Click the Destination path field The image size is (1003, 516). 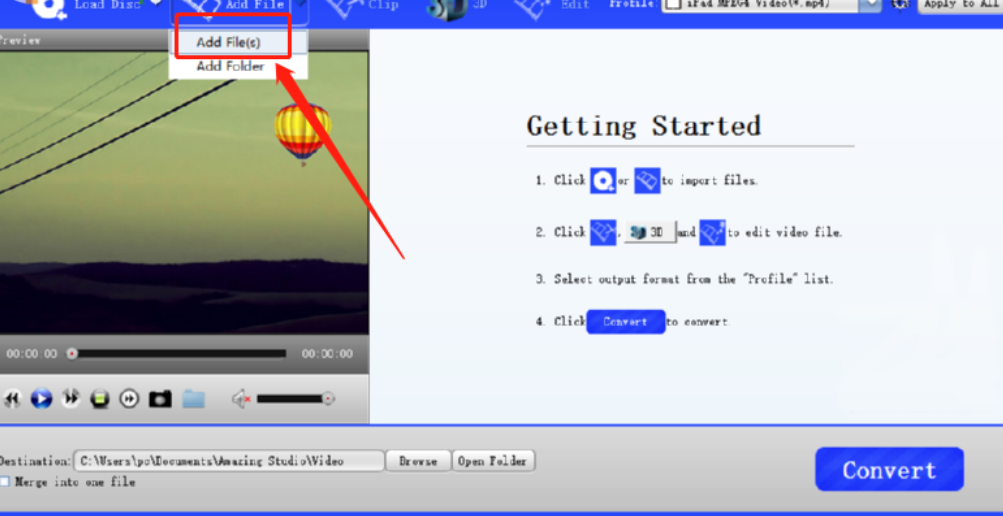(x=229, y=460)
